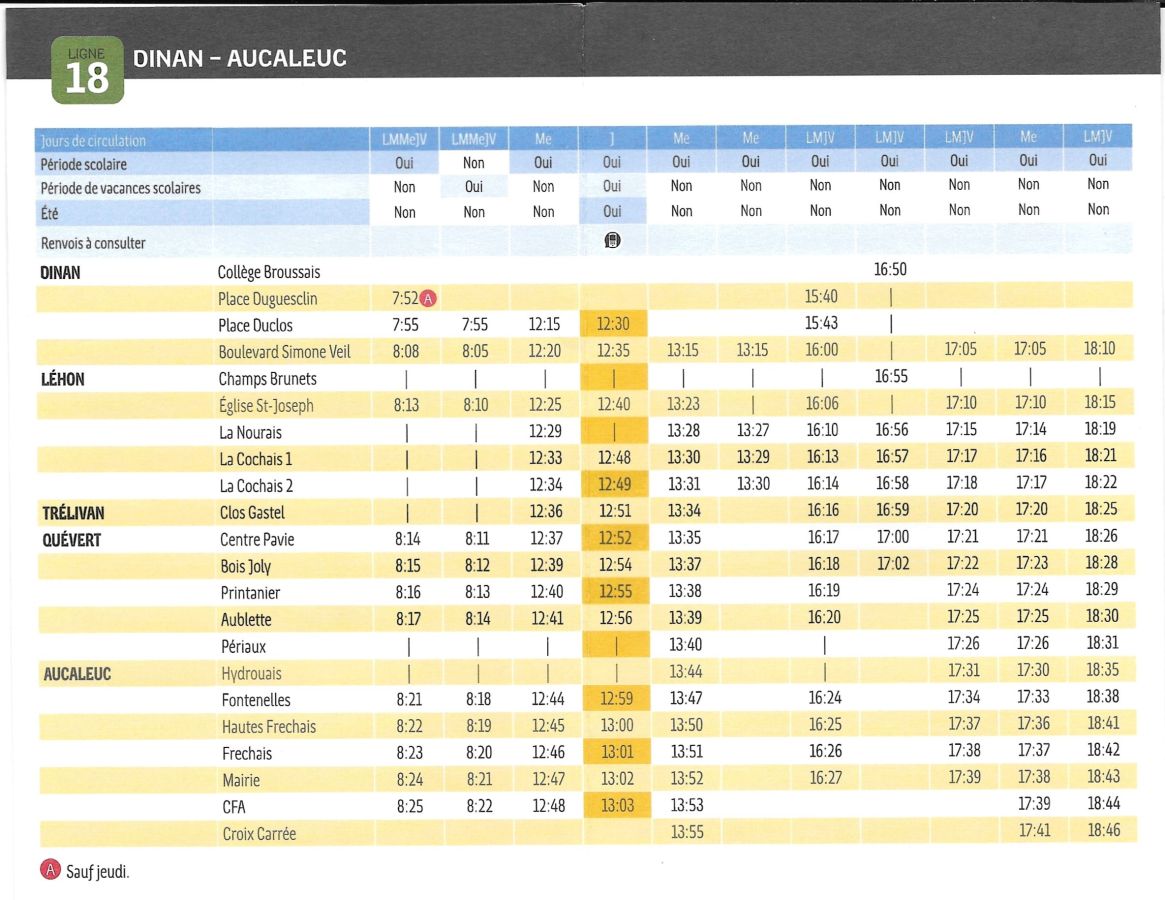Select the Église St-Joseph stop name

click(x=266, y=406)
